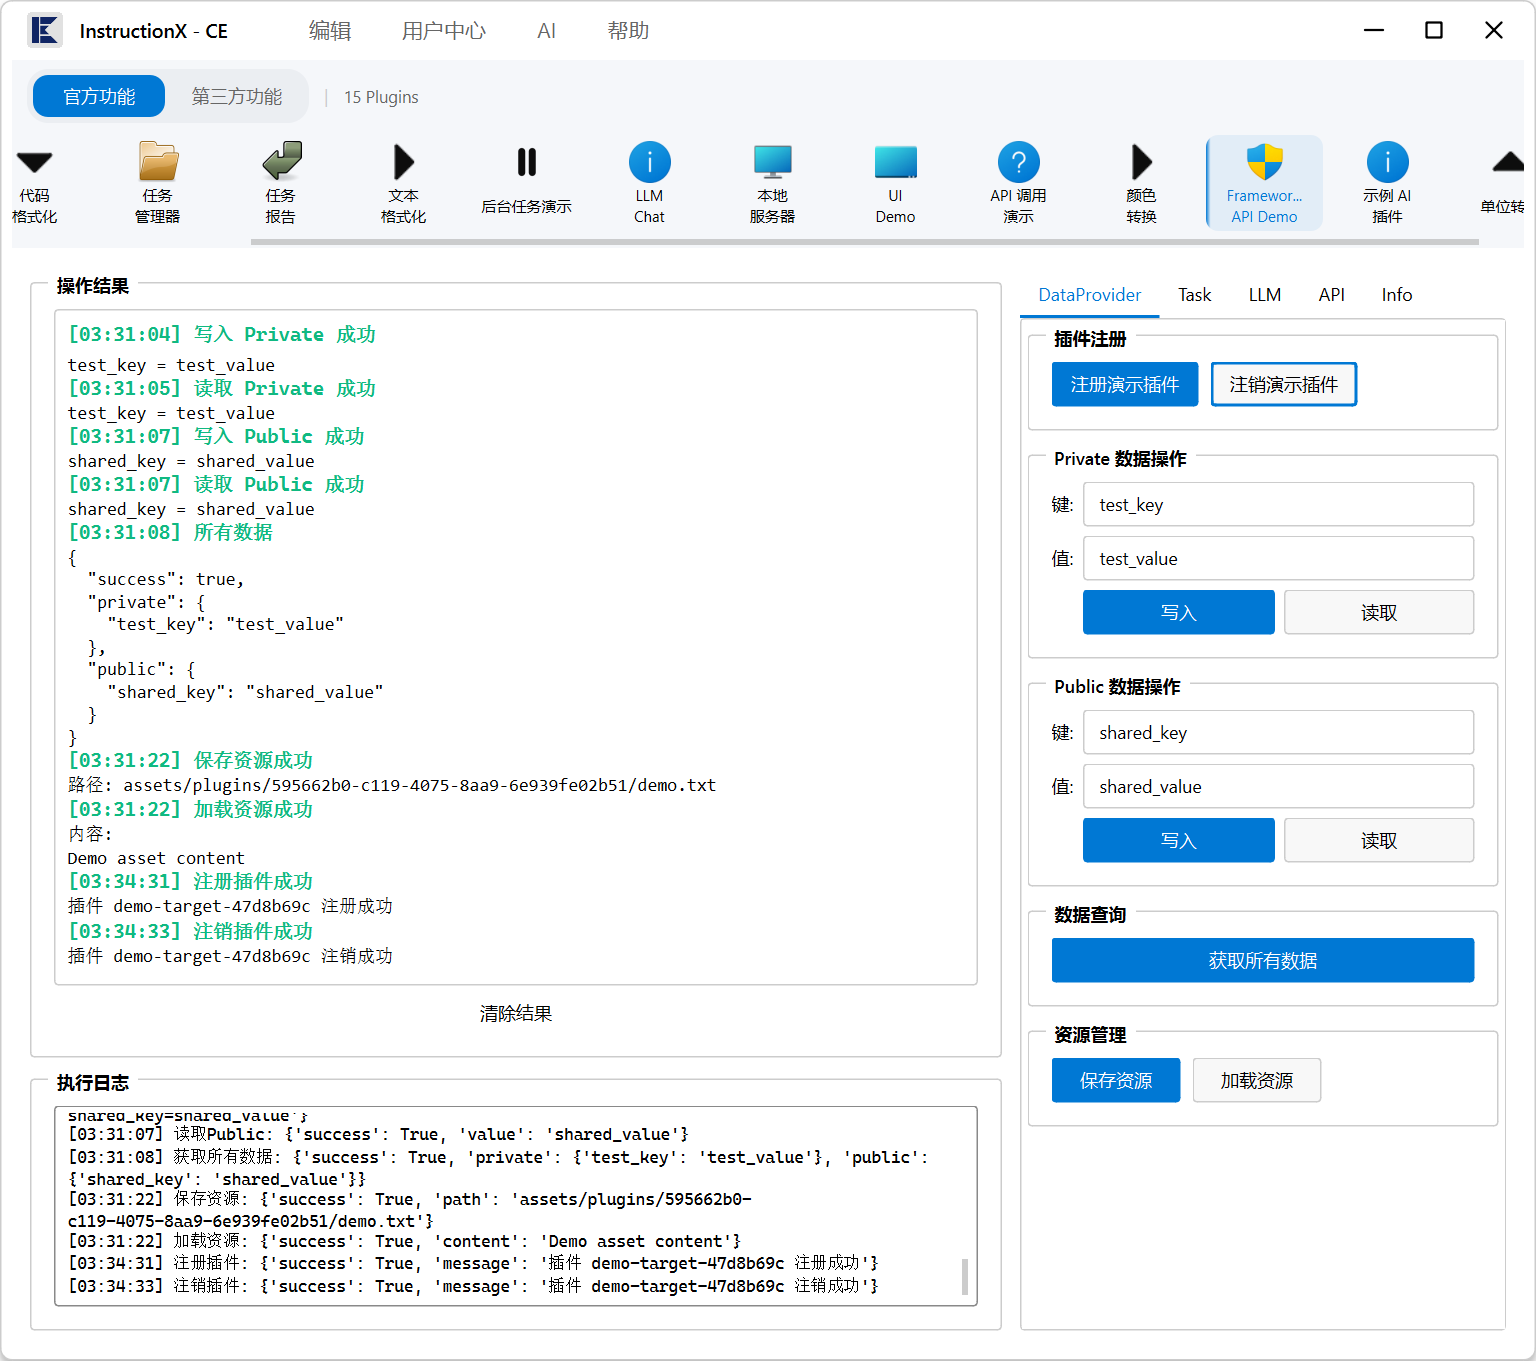
Task: Switch to 官方功能 plugin list
Action: (x=99, y=96)
